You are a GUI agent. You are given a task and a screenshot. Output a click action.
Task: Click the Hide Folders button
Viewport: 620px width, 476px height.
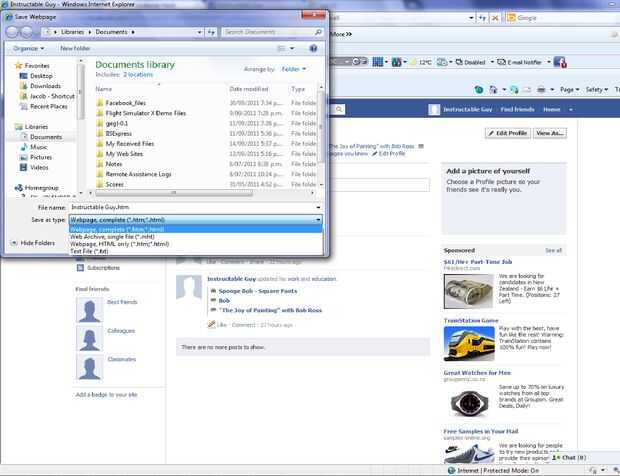coord(33,243)
